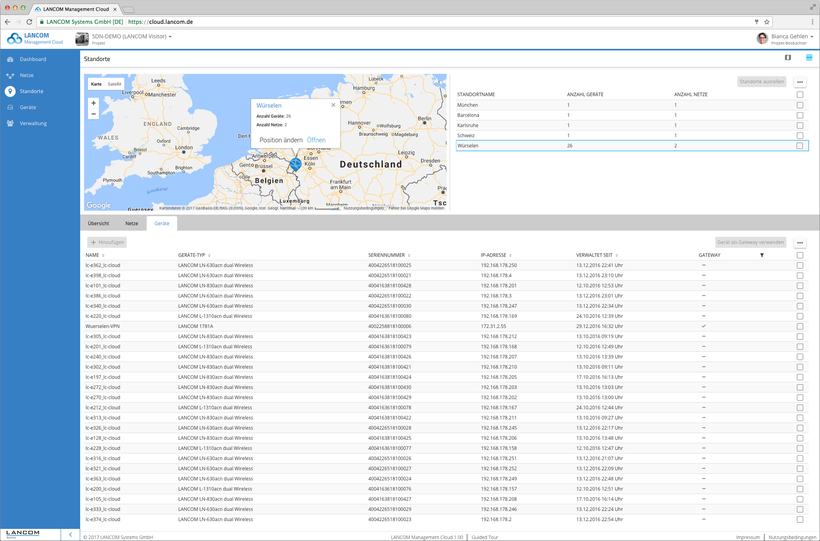Click the browser address bar

(397, 22)
